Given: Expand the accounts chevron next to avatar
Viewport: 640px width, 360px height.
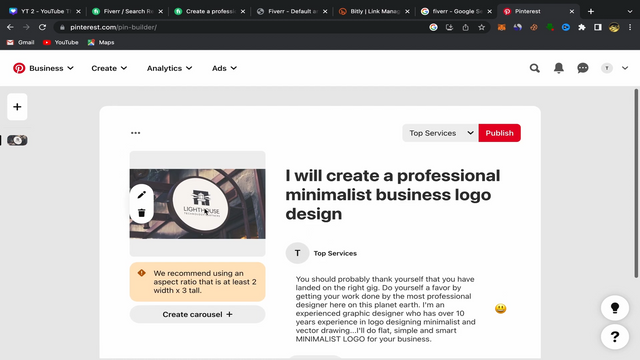Looking at the screenshot, I should point(625,68).
